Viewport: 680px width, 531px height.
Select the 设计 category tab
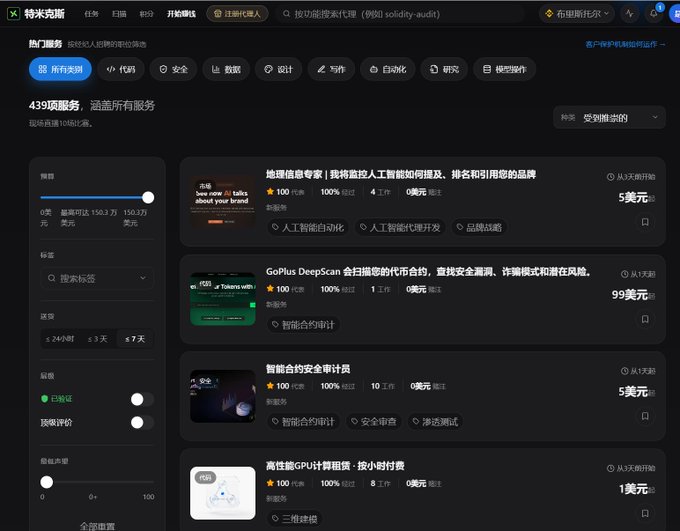278,69
